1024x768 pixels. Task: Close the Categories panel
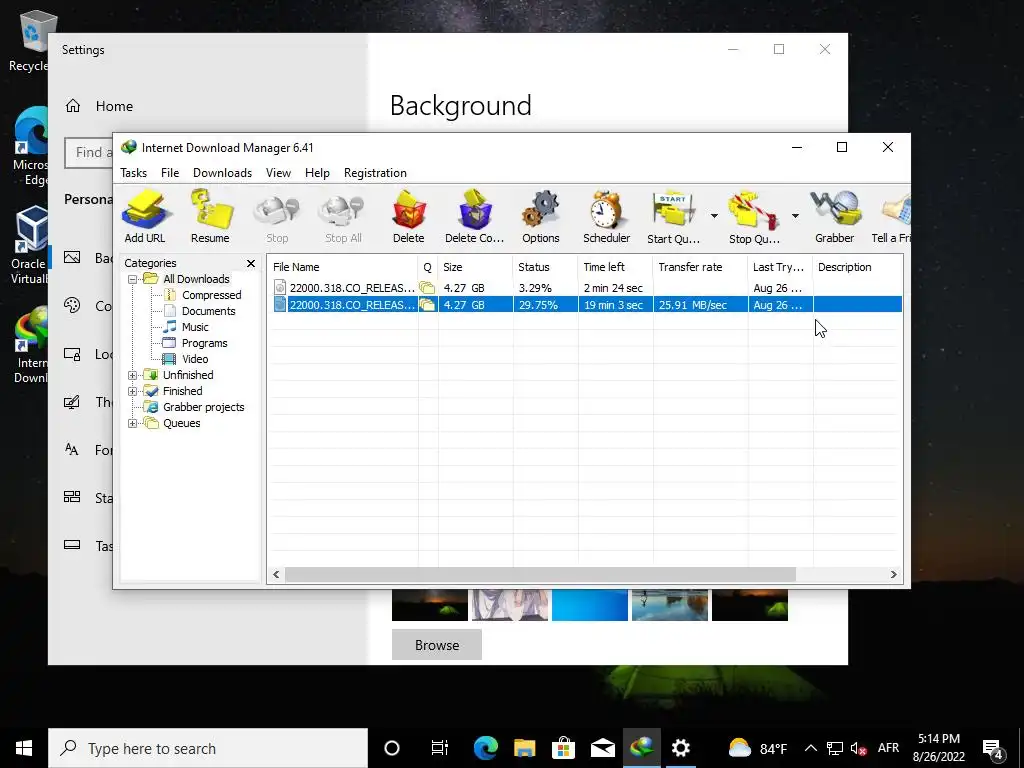point(251,263)
